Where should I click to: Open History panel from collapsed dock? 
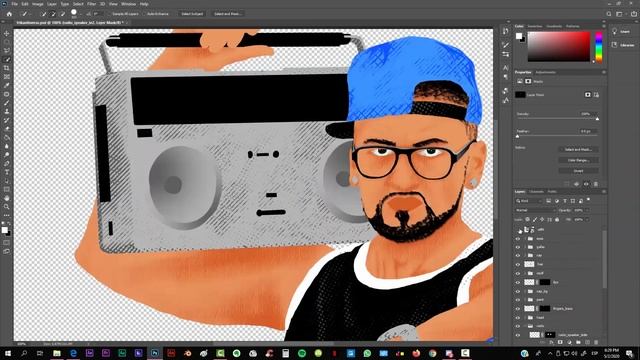point(506,31)
